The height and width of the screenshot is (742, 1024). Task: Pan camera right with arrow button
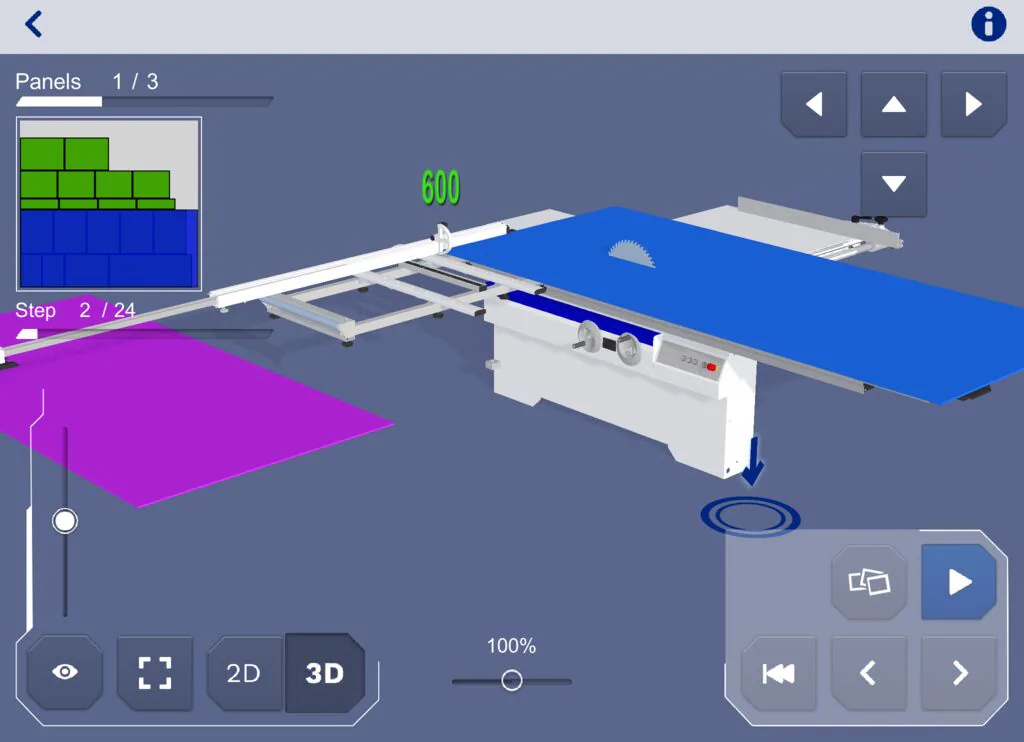tap(973, 104)
